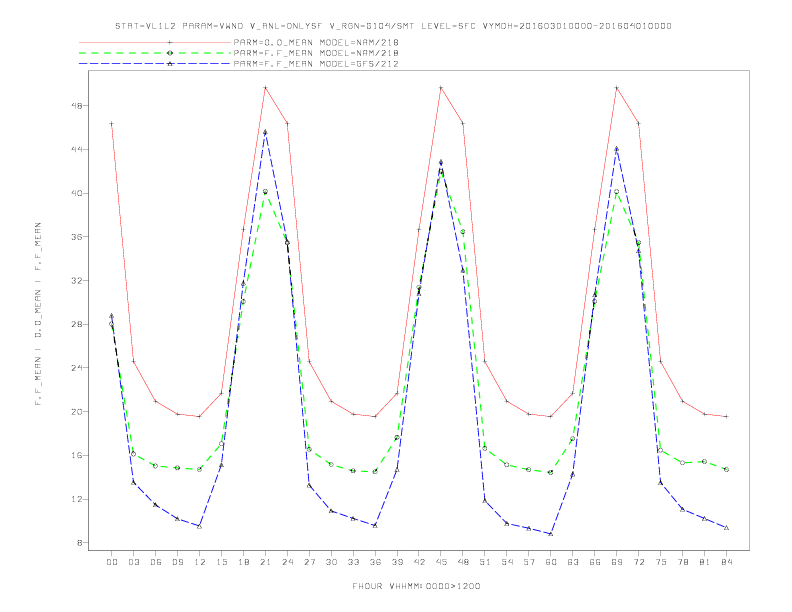Click green NAM circle marker at hour 12
792x612 pixels.
(x=200, y=470)
